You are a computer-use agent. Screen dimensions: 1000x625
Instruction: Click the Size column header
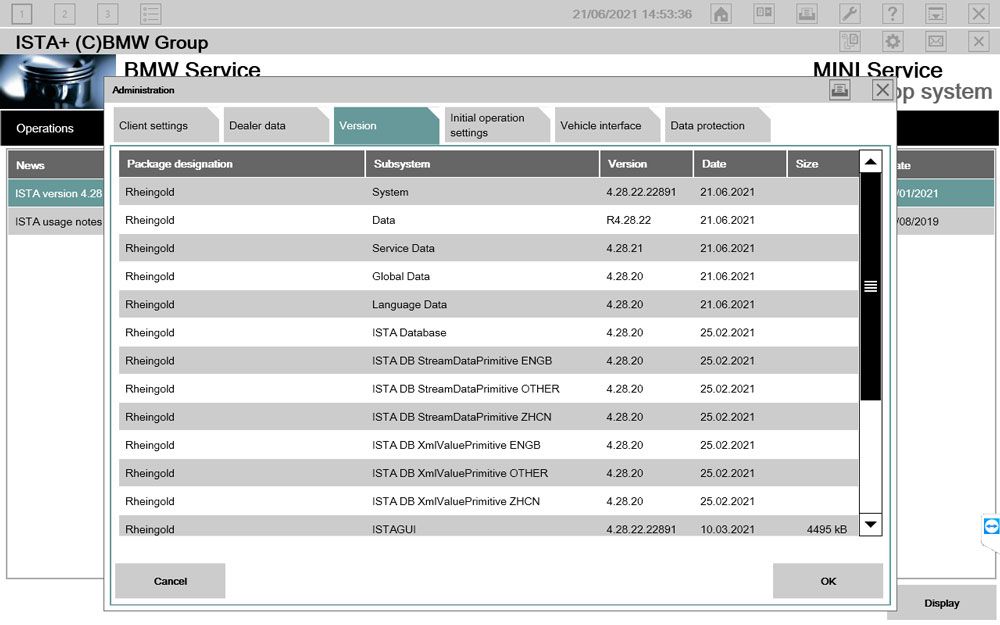click(x=823, y=164)
